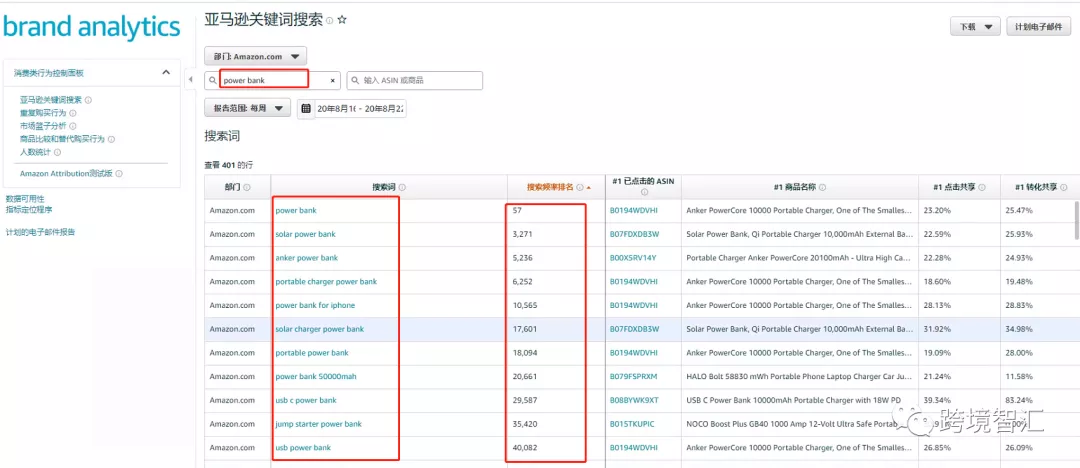1080x468 pixels.
Task: Click info icon in the #1 转化共享 header
Action: coord(1063,187)
